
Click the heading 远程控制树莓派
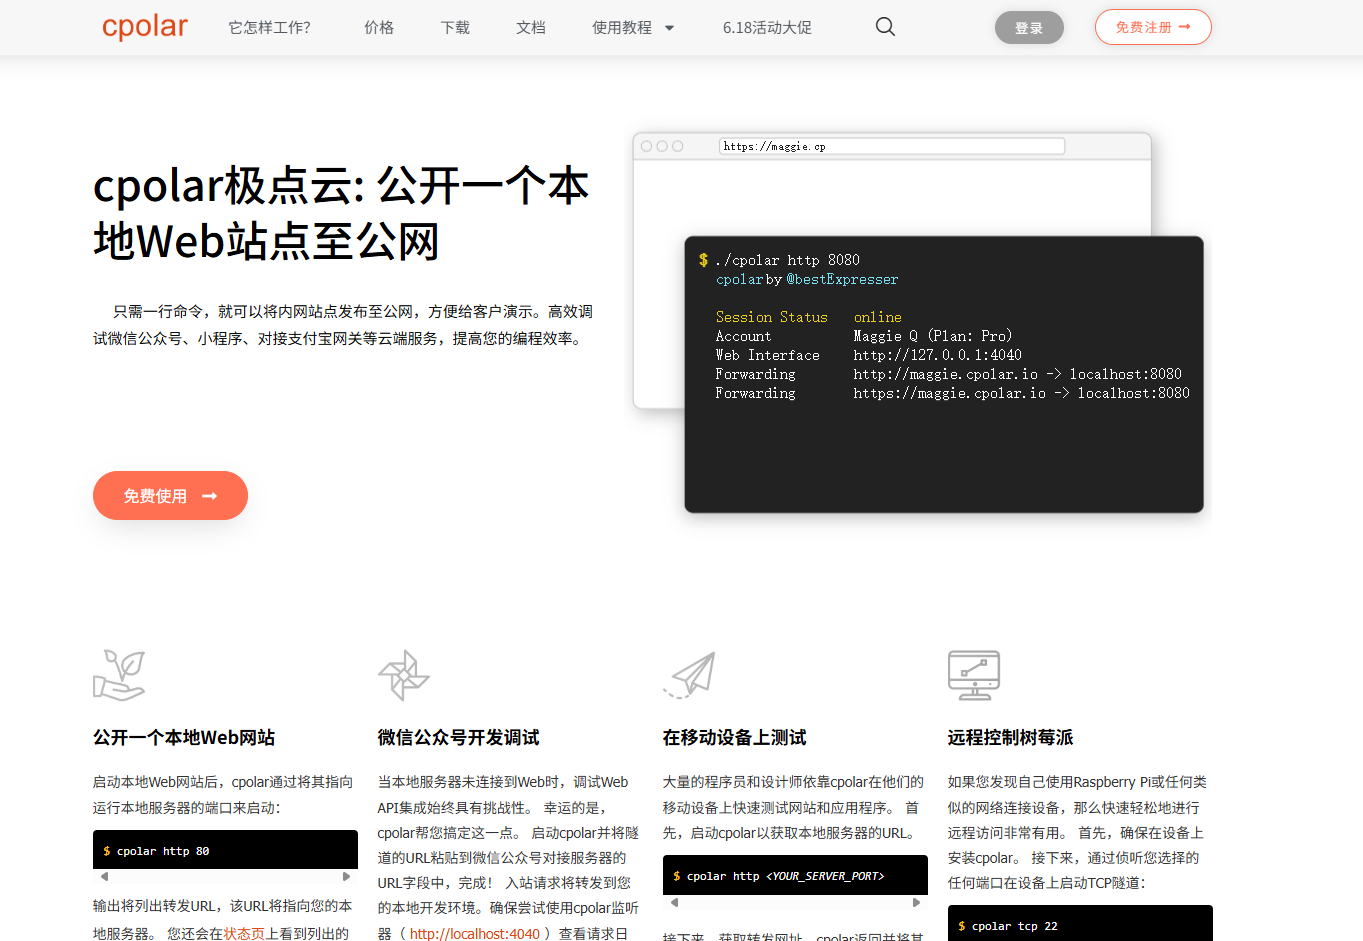(x=1010, y=737)
